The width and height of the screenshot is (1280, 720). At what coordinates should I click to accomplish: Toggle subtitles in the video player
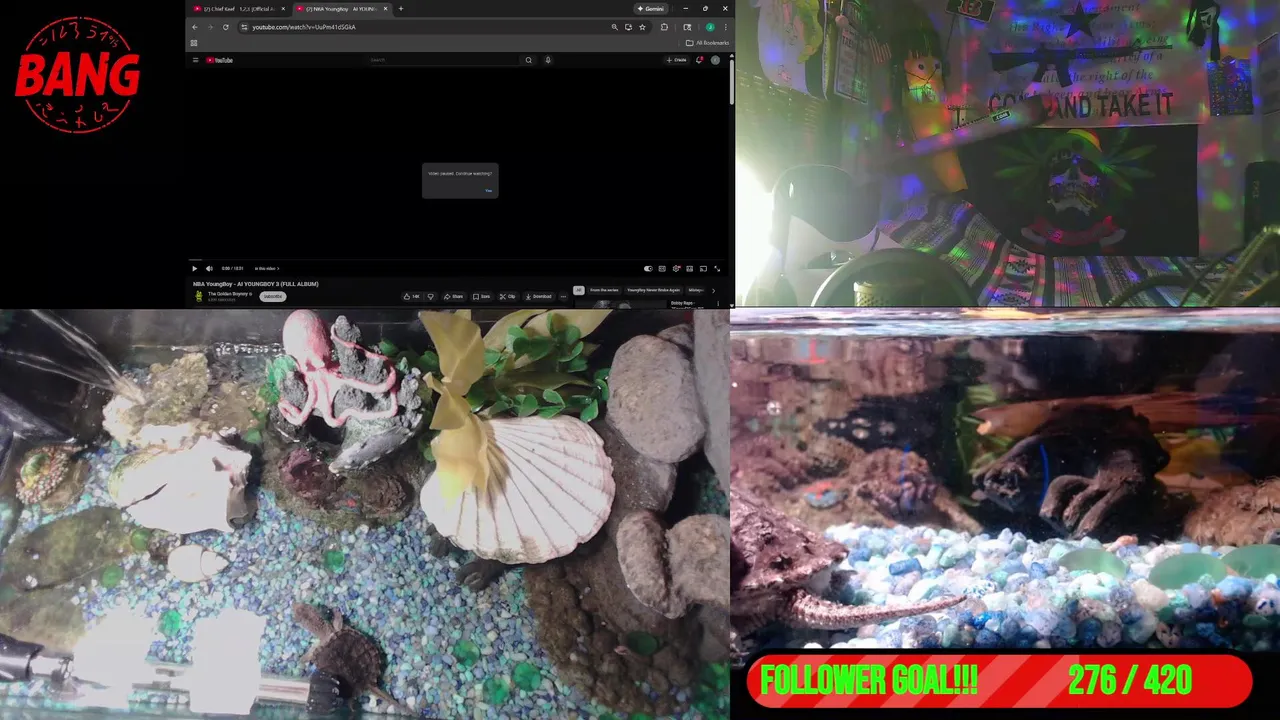(x=662, y=268)
